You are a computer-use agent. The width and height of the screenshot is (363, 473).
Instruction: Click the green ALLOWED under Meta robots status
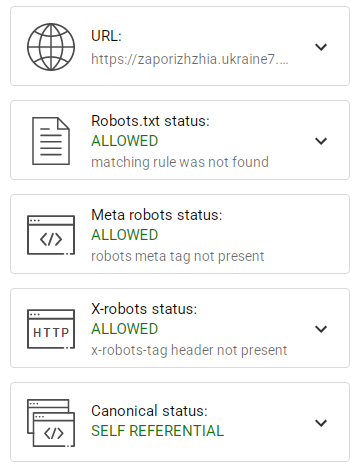point(125,235)
